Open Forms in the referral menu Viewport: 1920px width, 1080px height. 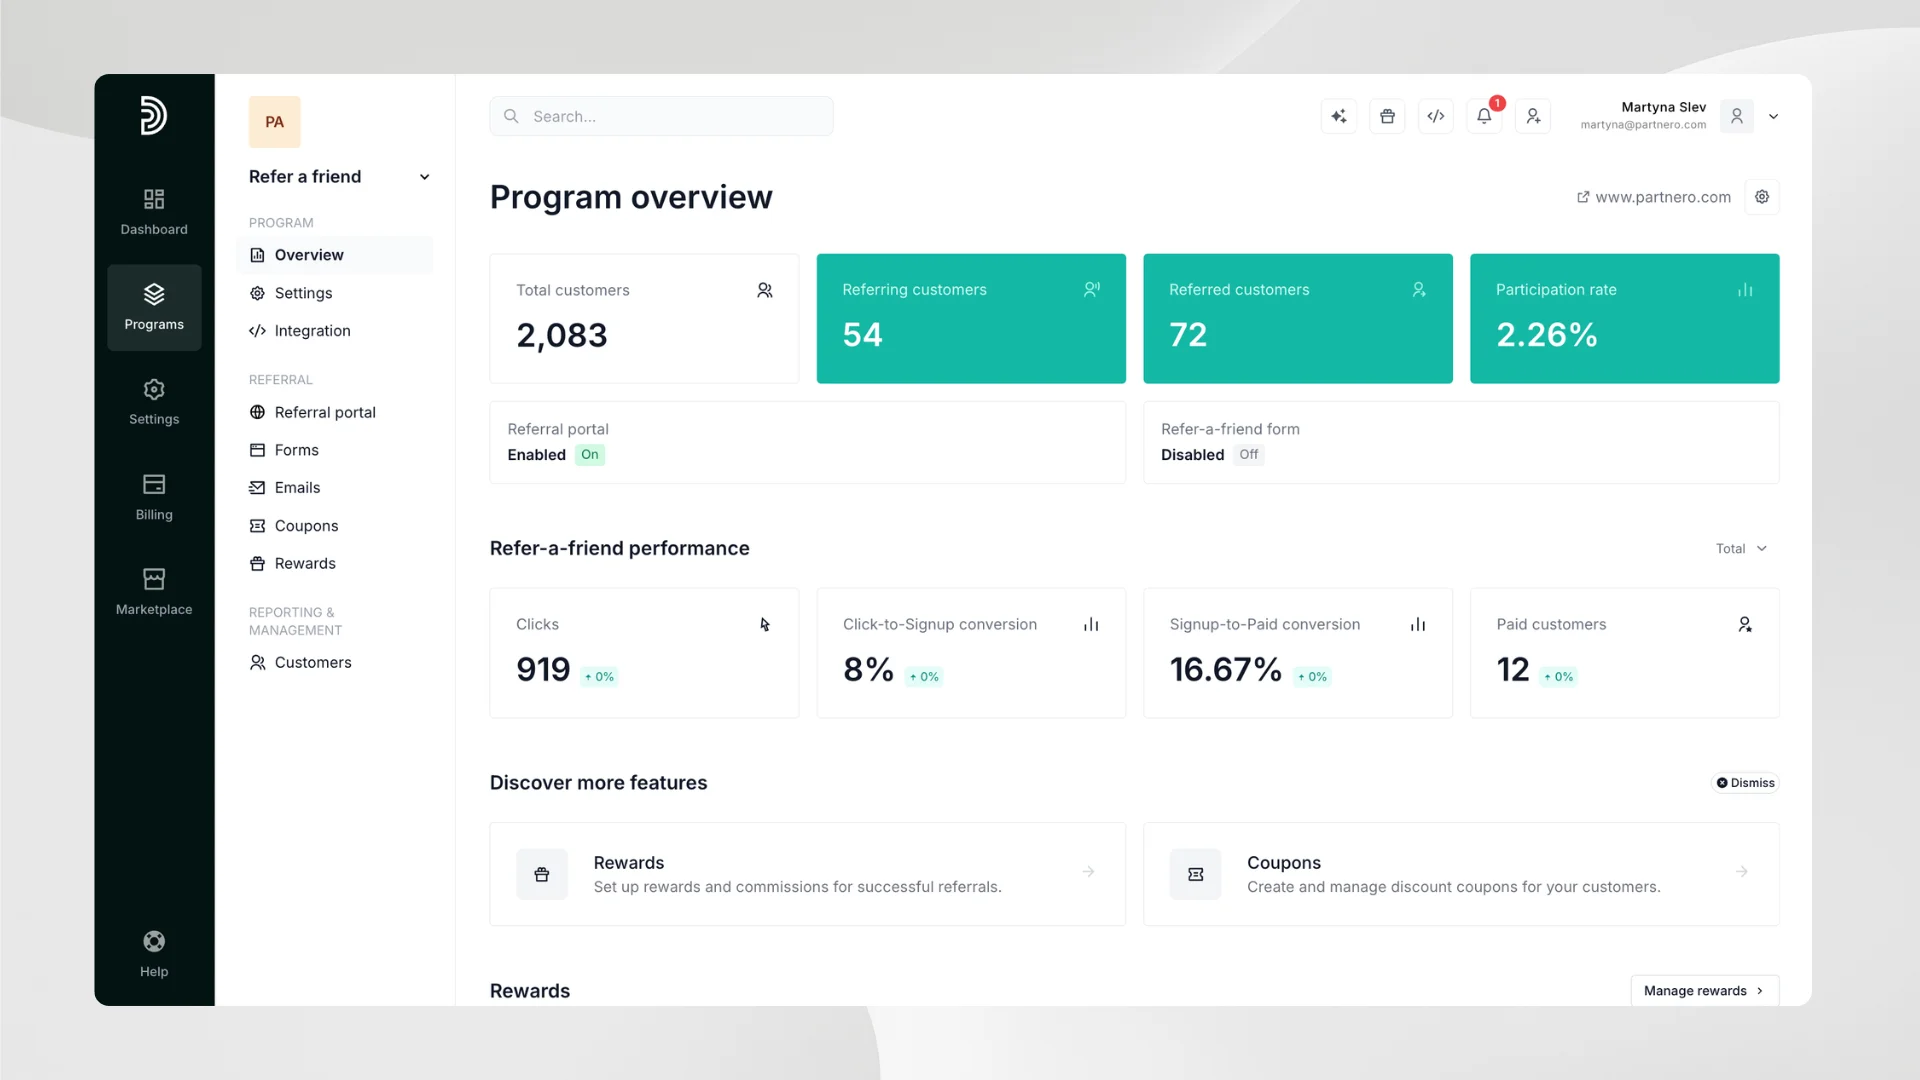(335, 450)
